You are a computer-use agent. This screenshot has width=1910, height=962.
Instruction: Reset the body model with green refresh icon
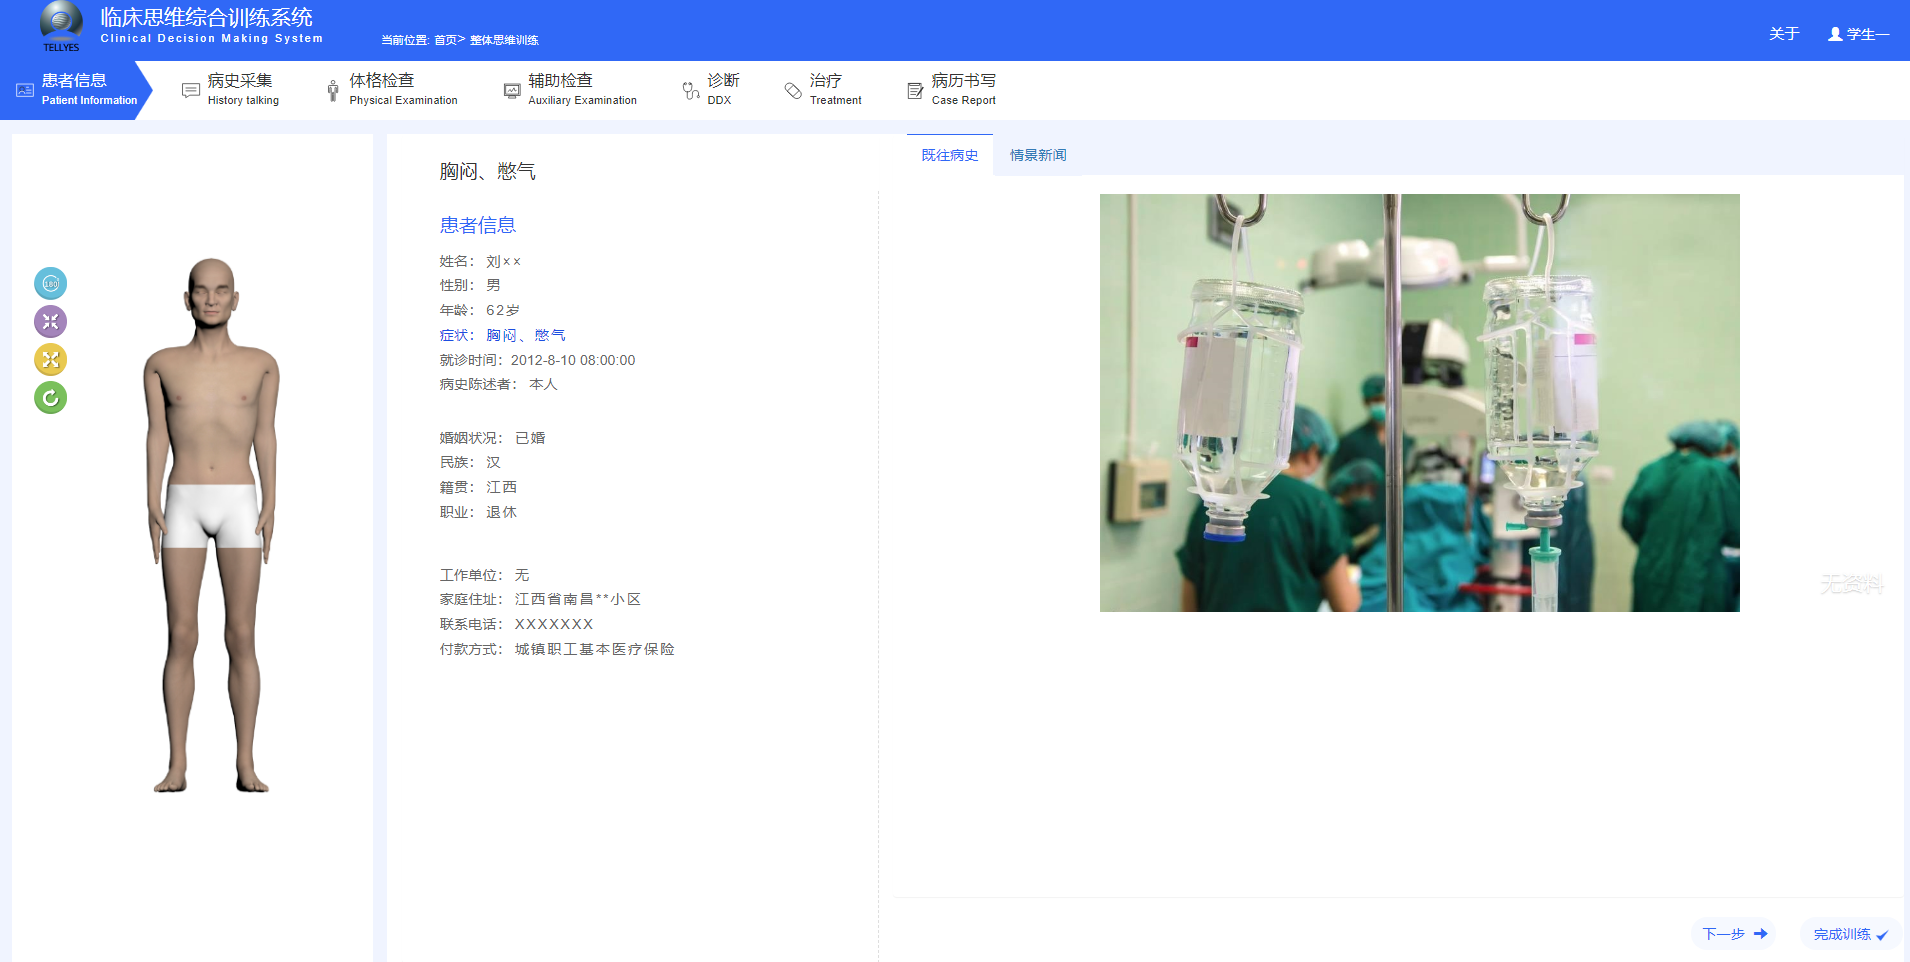pos(51,398)
